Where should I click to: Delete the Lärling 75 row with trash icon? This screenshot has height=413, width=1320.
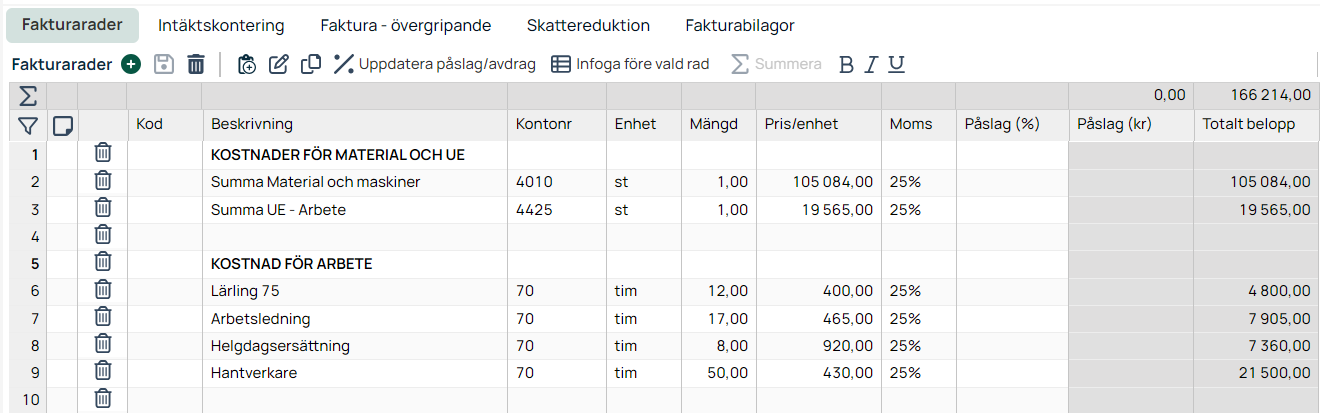[102, 290]
